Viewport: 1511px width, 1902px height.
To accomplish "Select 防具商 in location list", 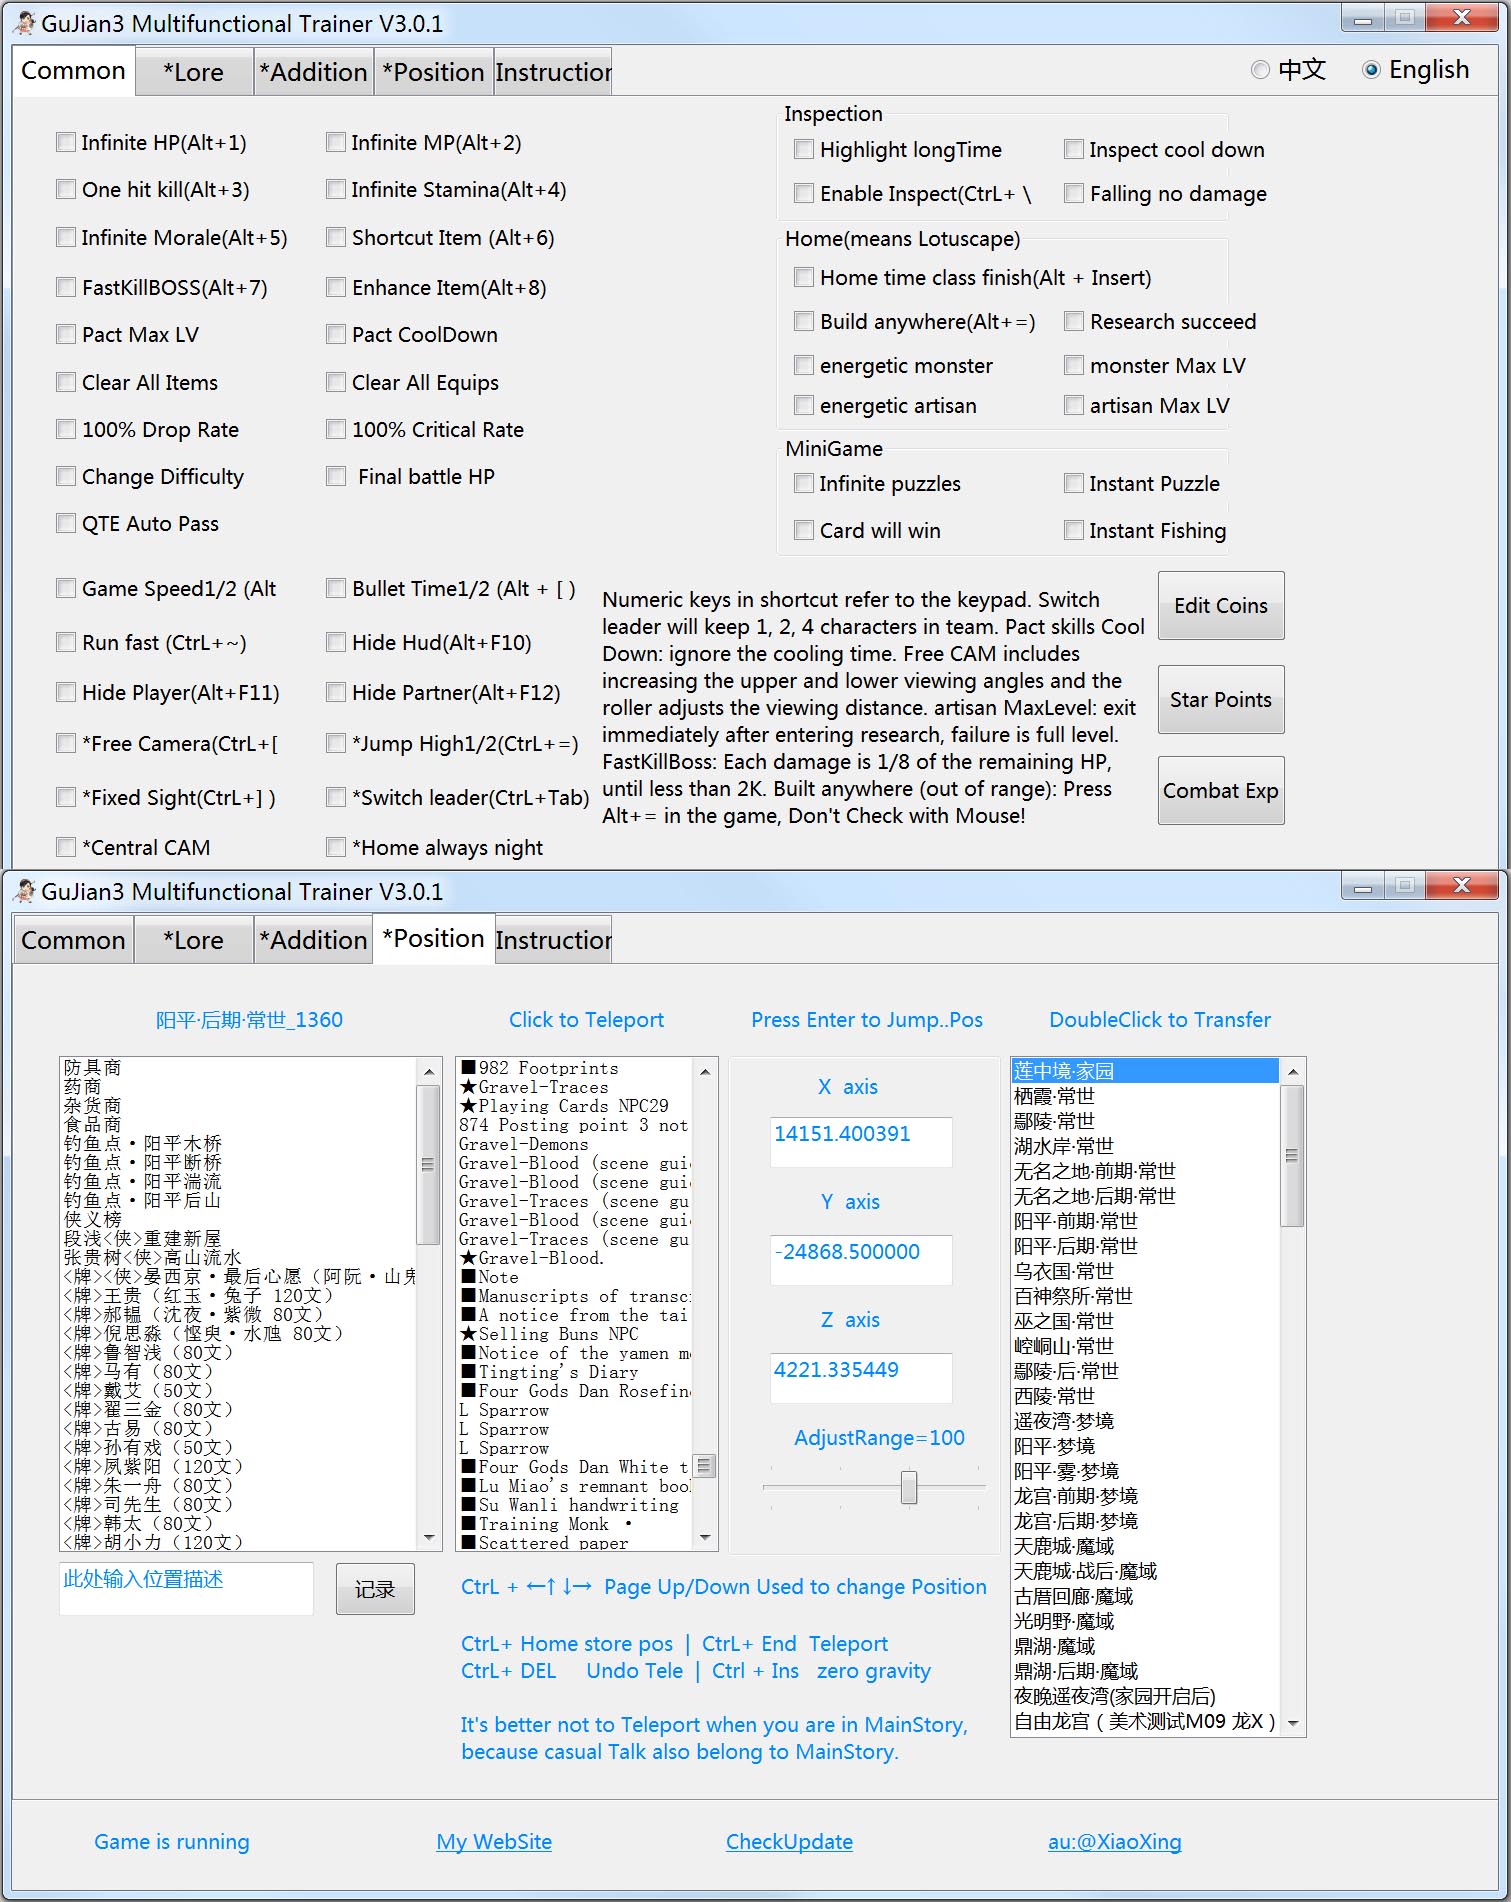I will [238, 1068].
